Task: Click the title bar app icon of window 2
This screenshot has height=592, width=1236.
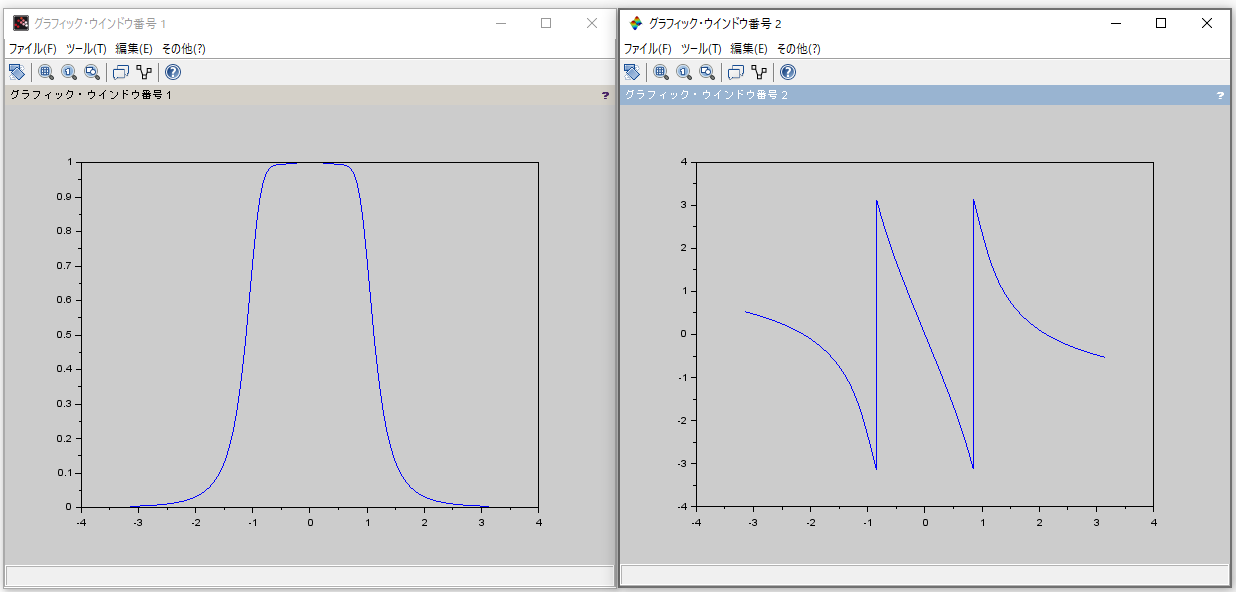Action: coord(636,23)
